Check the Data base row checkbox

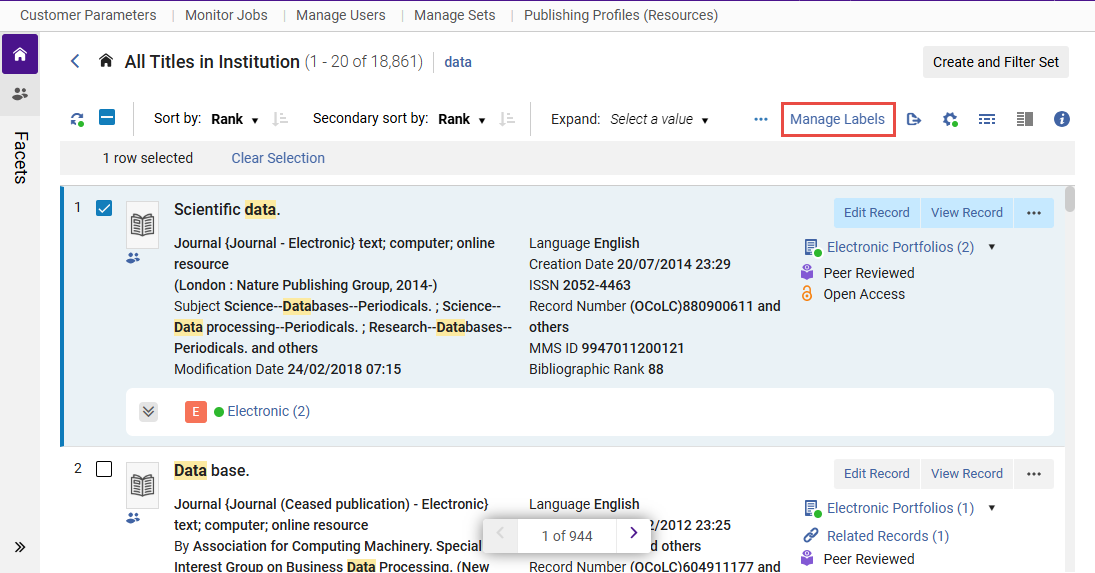coord(104,469)
